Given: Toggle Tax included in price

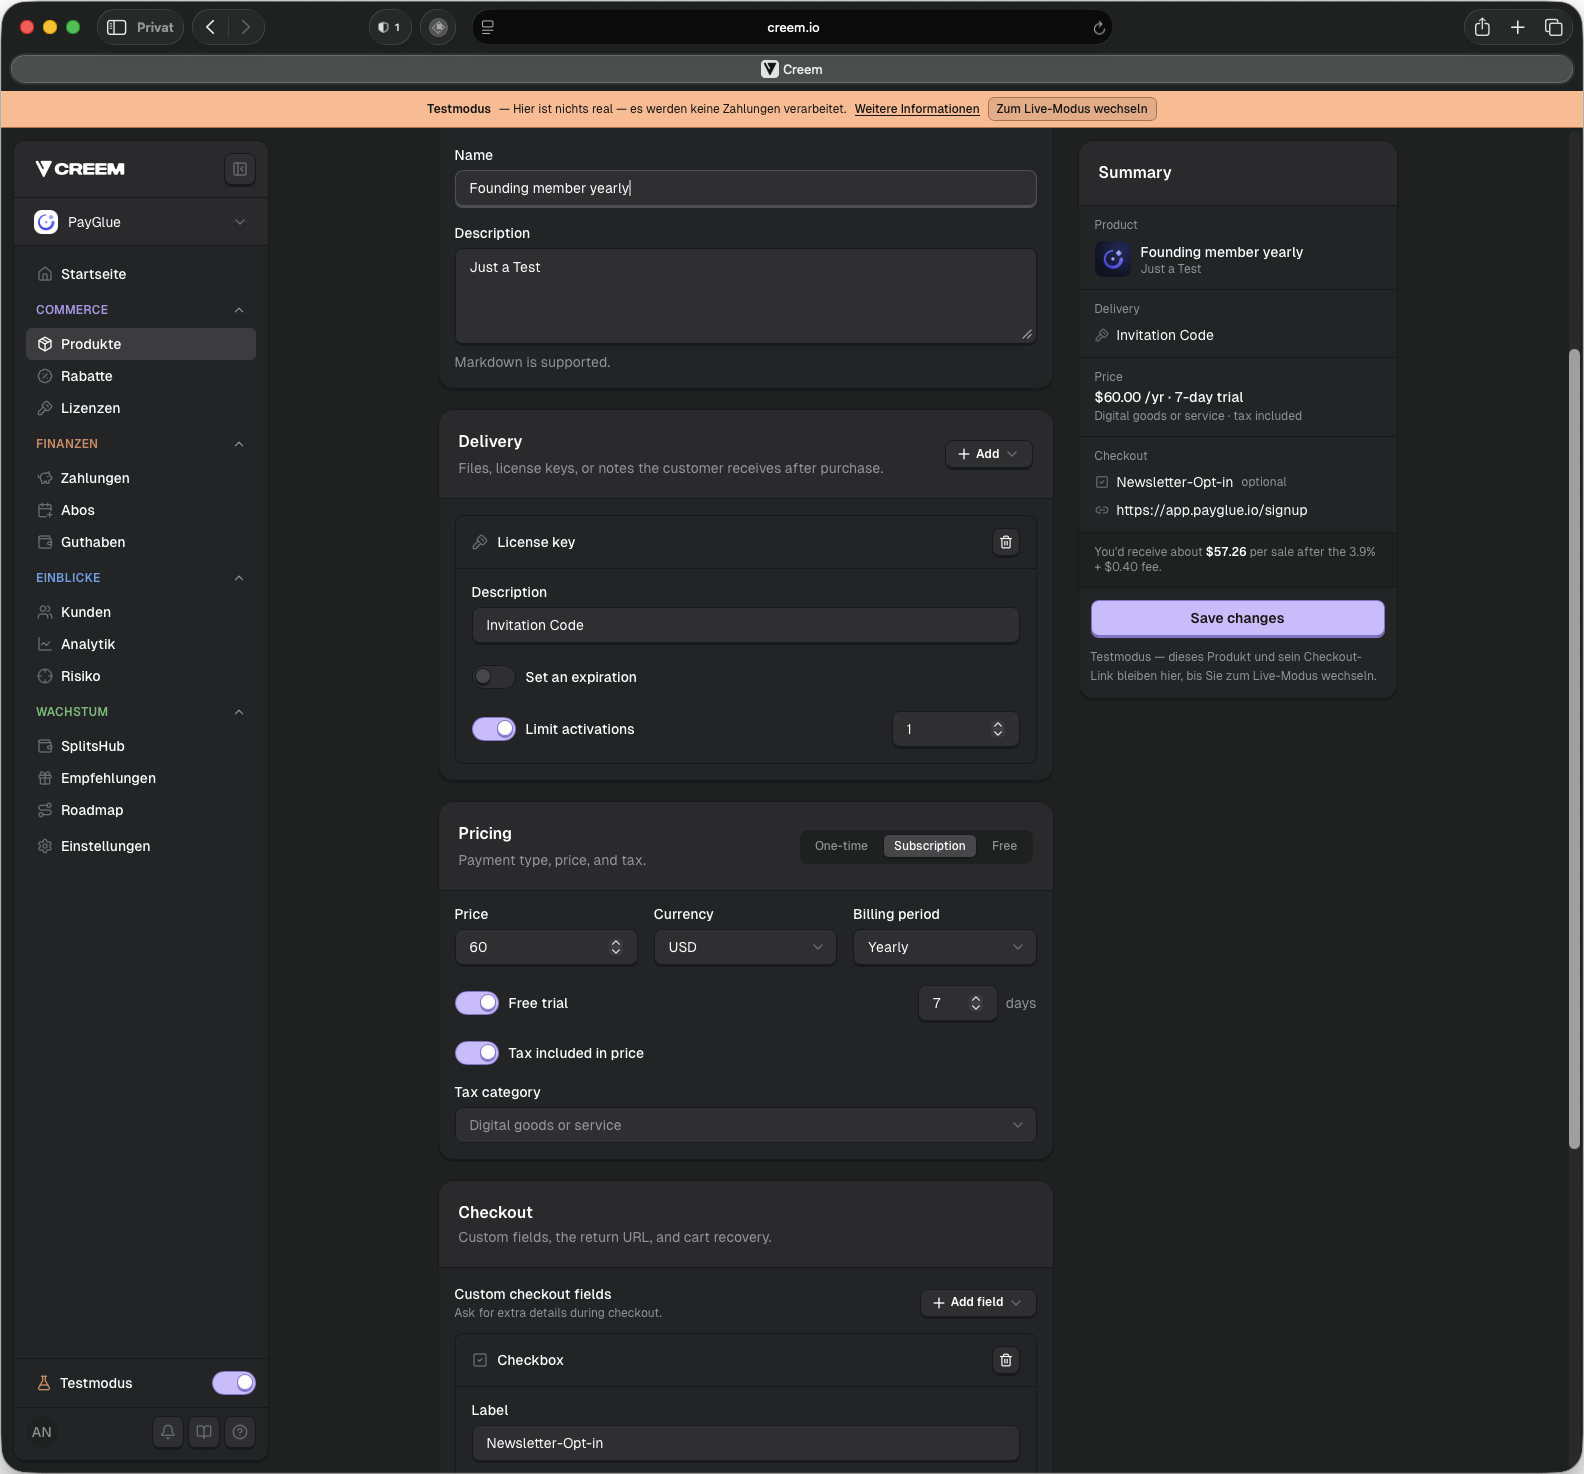Looking at the screenshot, I should click(x=477, y=1053).
